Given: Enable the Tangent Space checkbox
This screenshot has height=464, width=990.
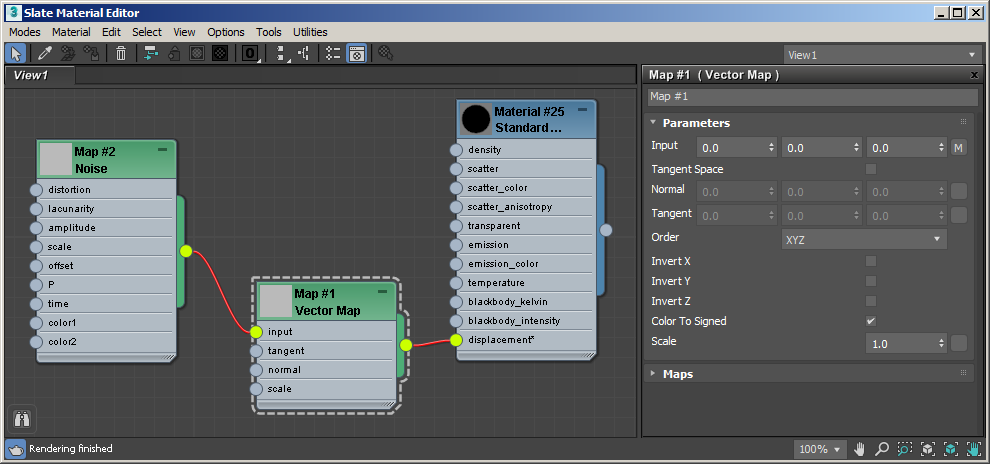Looking at the screenshot, I should (x=871, y=169).
